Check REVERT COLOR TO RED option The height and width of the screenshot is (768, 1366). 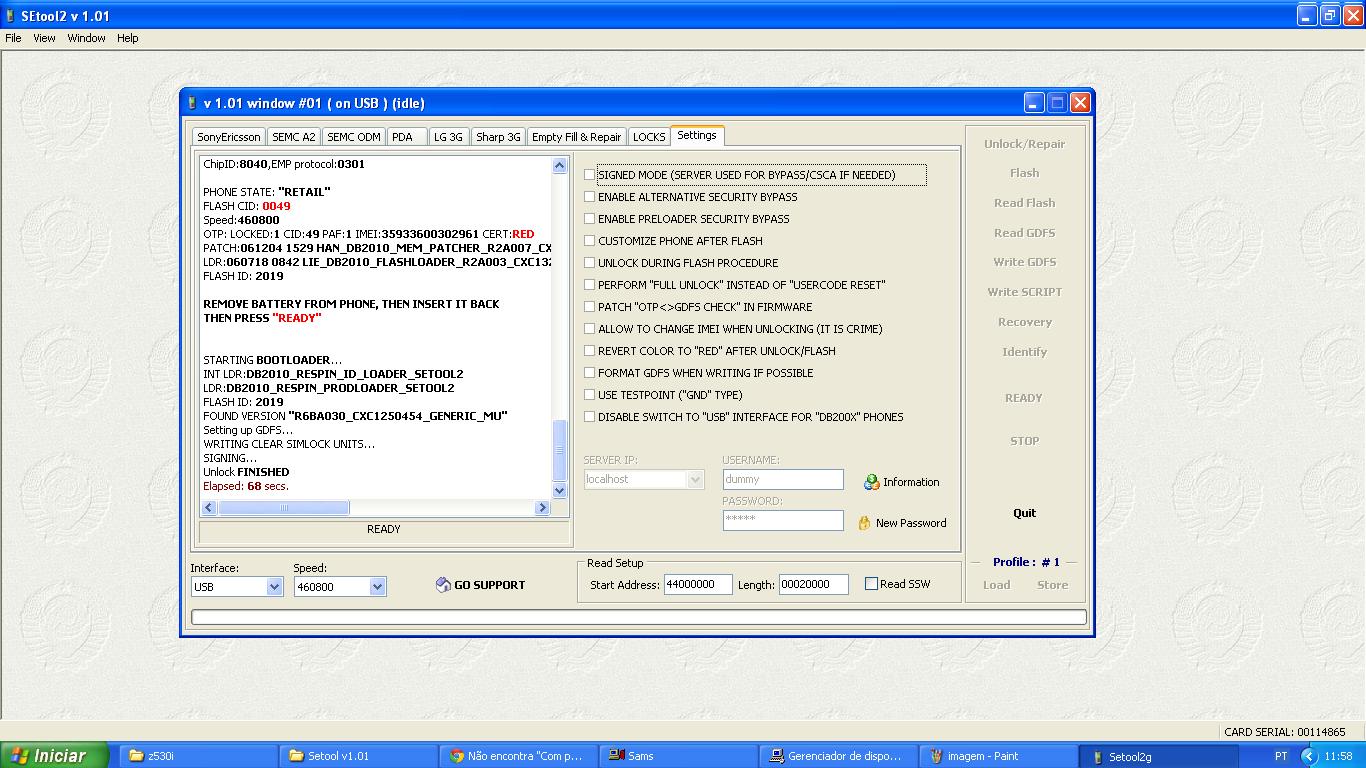[x=590, y=351]
